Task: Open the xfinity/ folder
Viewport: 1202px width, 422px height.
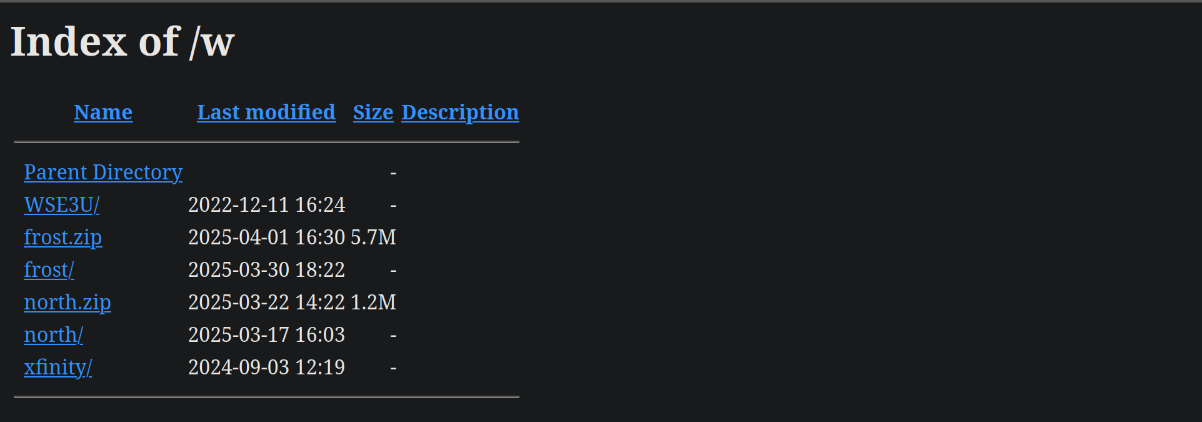Action: coord(58,368)
